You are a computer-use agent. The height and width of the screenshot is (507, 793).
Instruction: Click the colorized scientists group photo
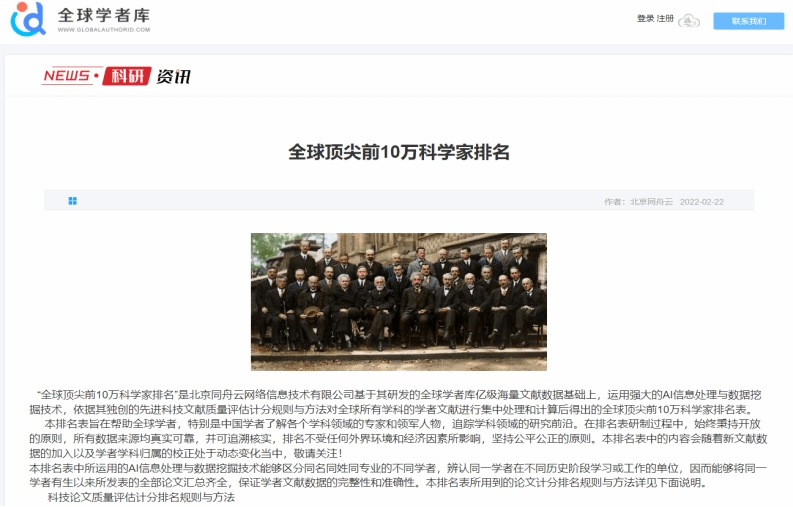pyautogui.click(x=399, y=302)
